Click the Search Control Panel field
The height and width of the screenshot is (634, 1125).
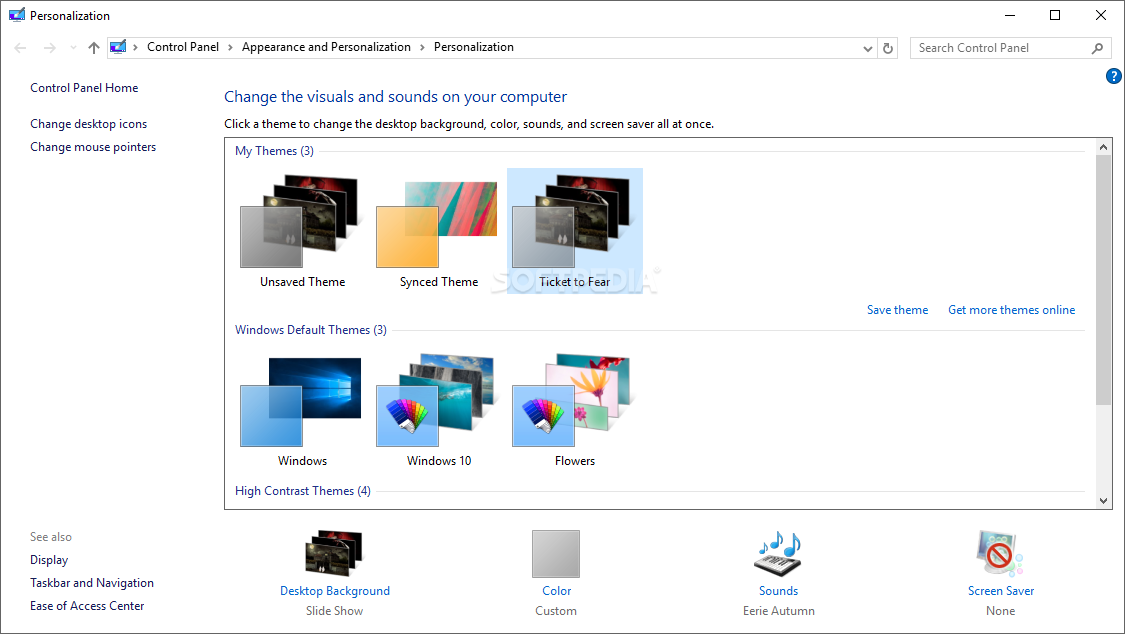pos(1010,48)
